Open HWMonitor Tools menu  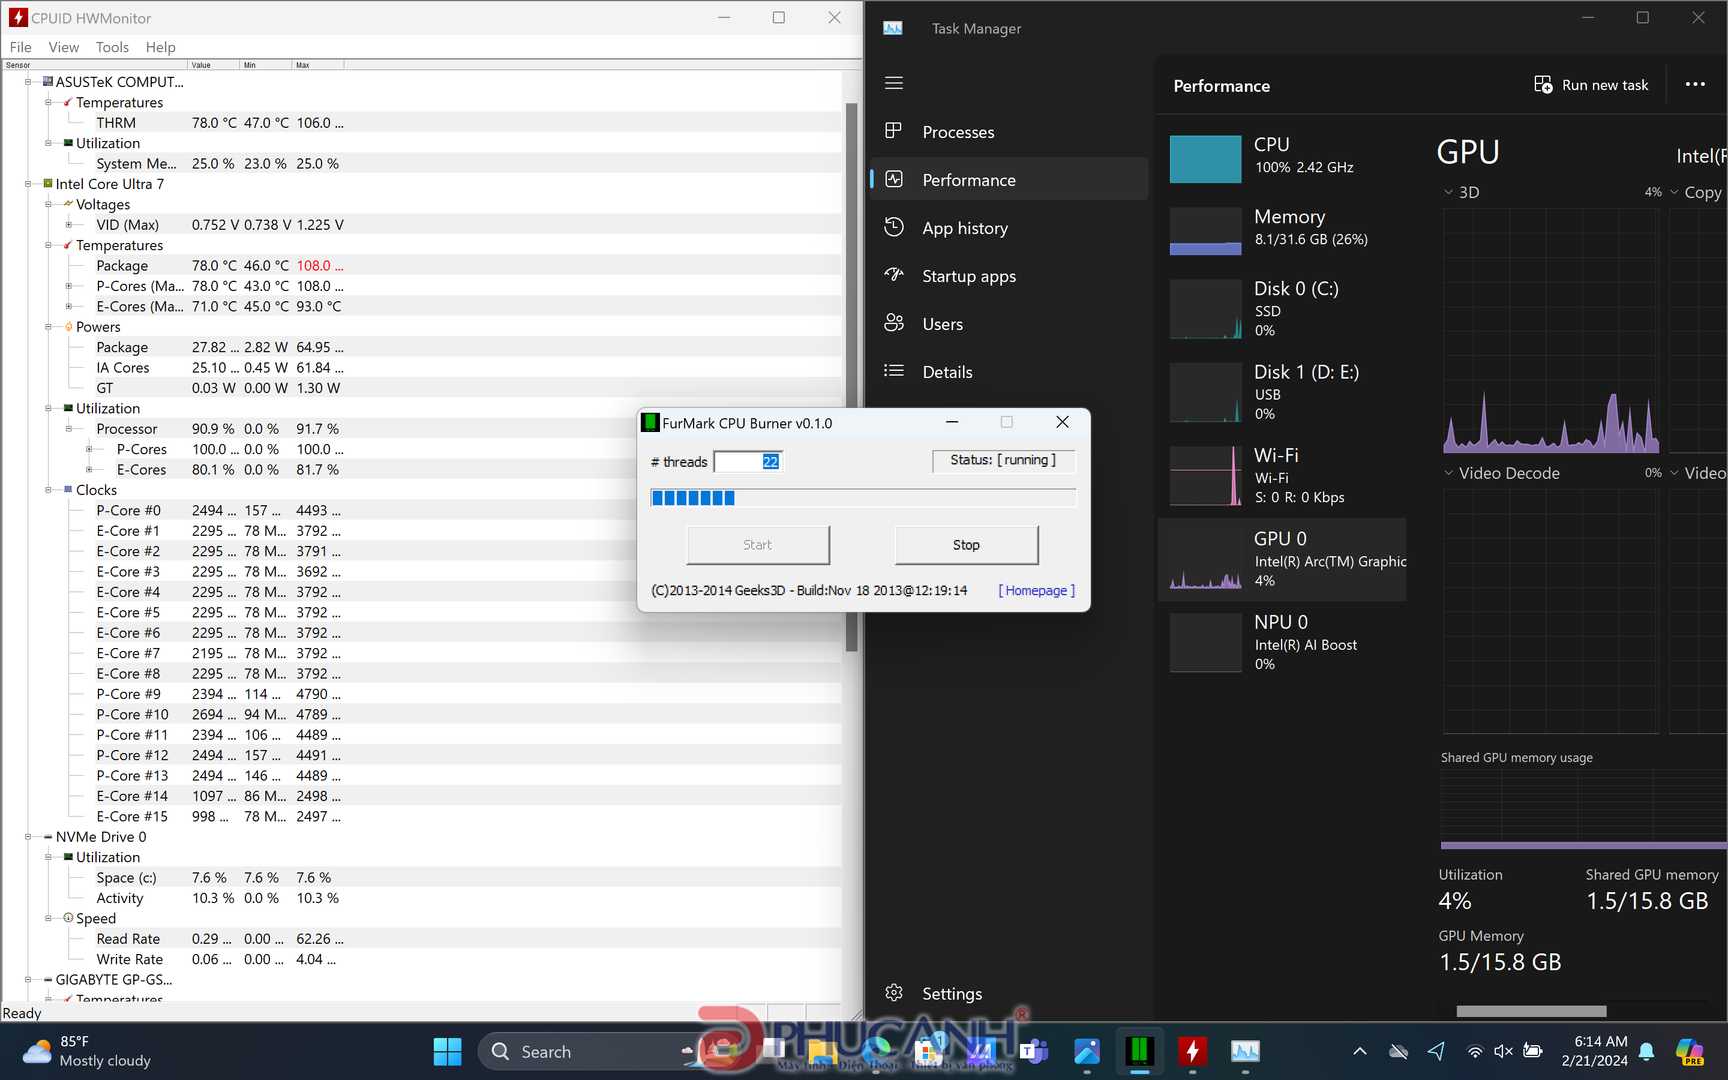[112, 47]
